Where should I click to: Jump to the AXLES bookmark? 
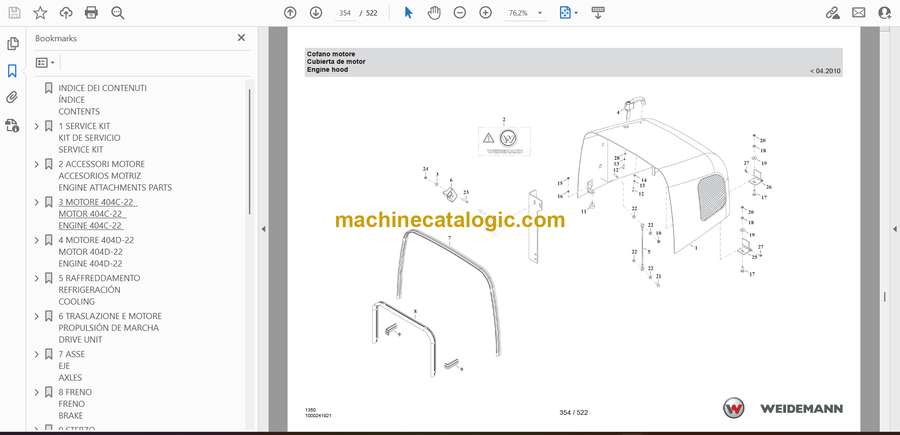point(70,378)
